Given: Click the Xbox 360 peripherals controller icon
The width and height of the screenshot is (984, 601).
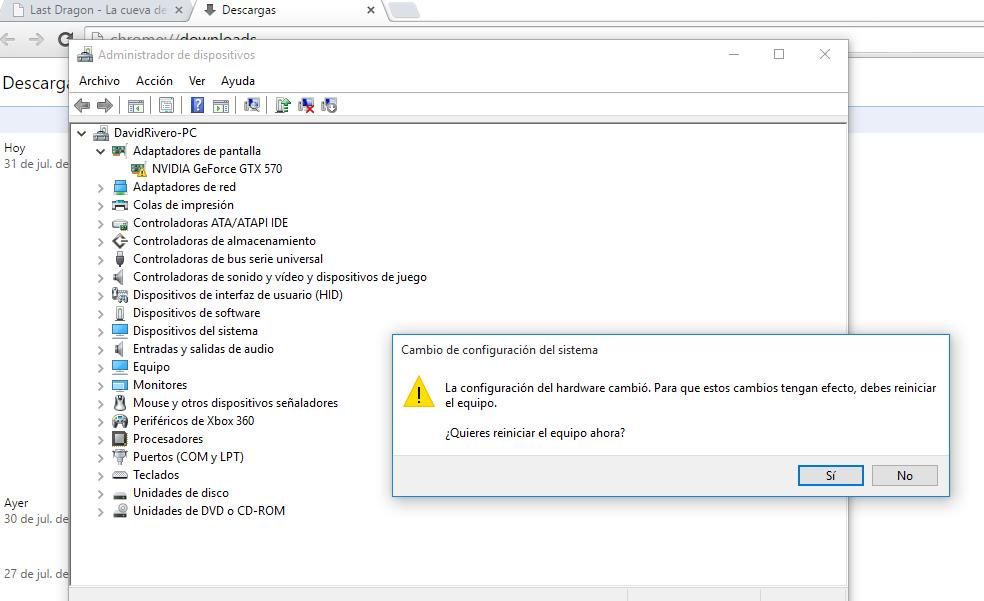Looking at the screenshot, I should tap(120, 421).
